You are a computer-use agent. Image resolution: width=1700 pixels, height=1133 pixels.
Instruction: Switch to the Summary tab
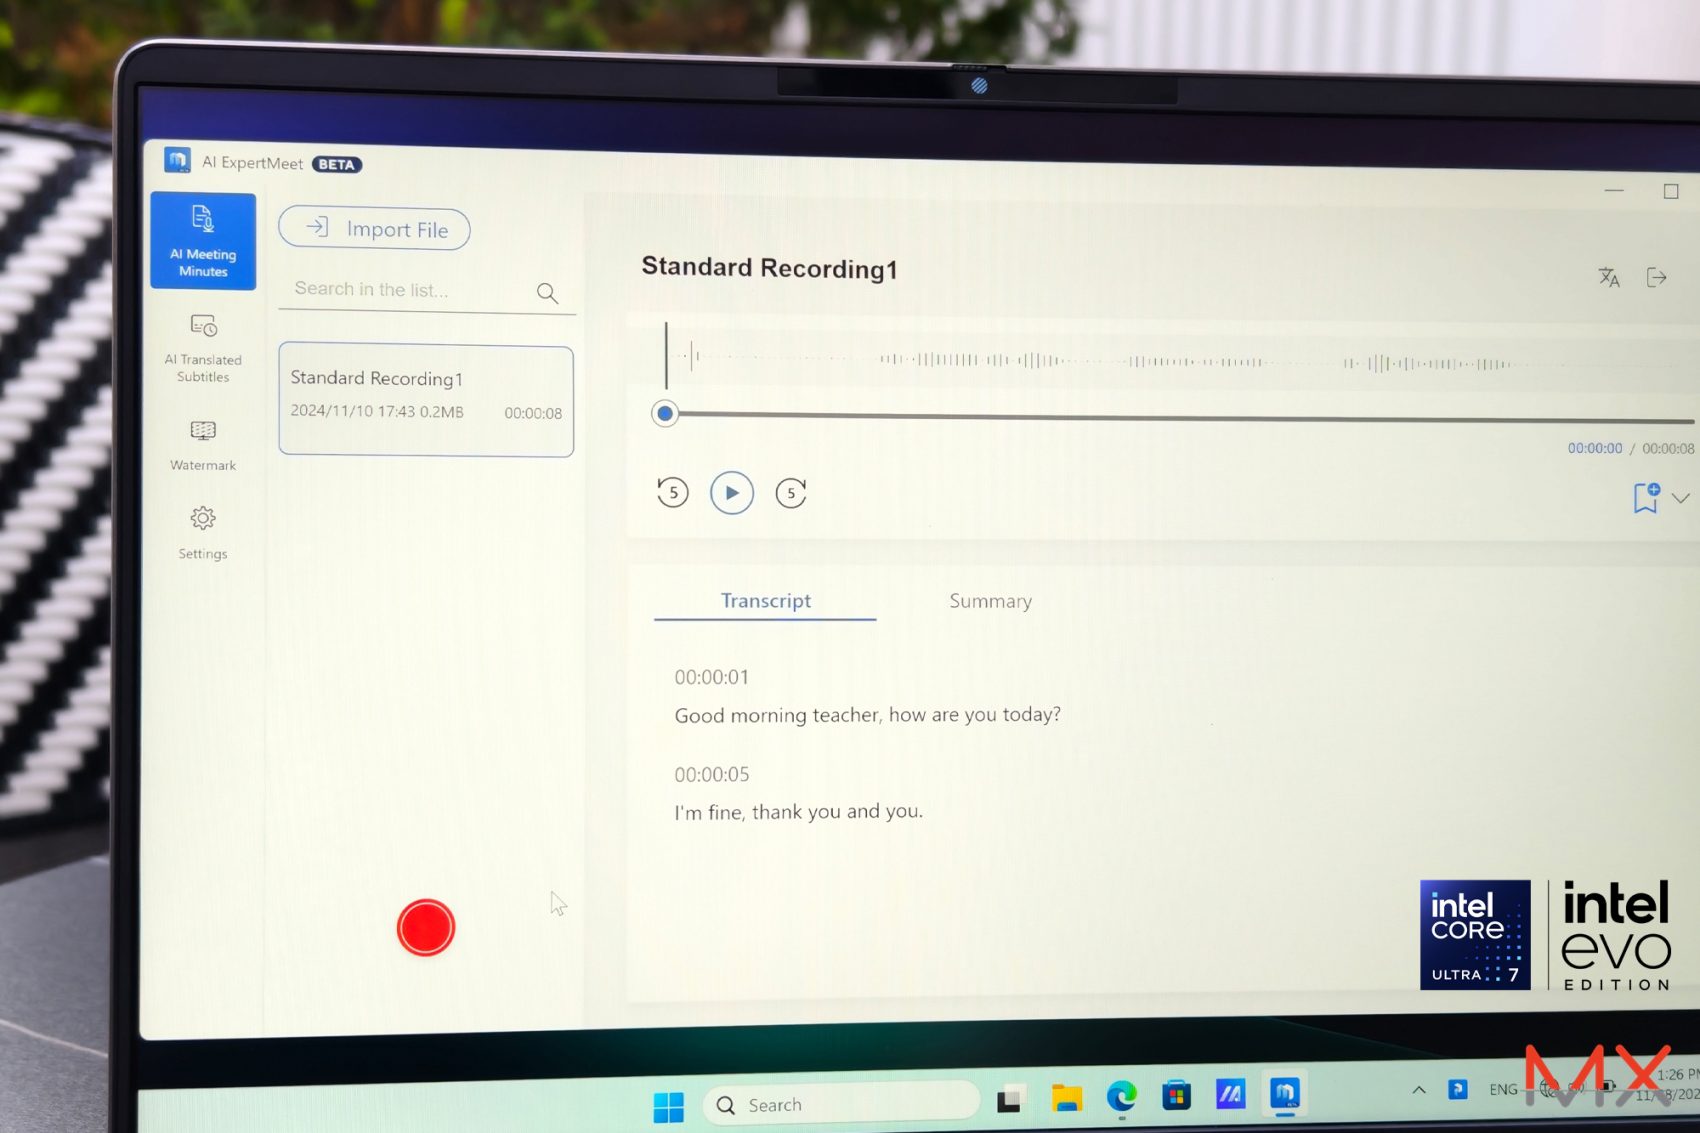[990, 601]
